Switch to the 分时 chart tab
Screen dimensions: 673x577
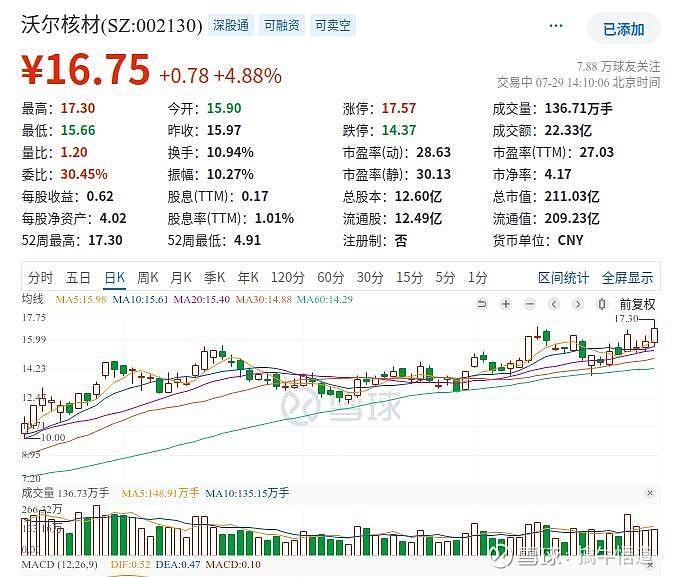click(x=40, y=278)
